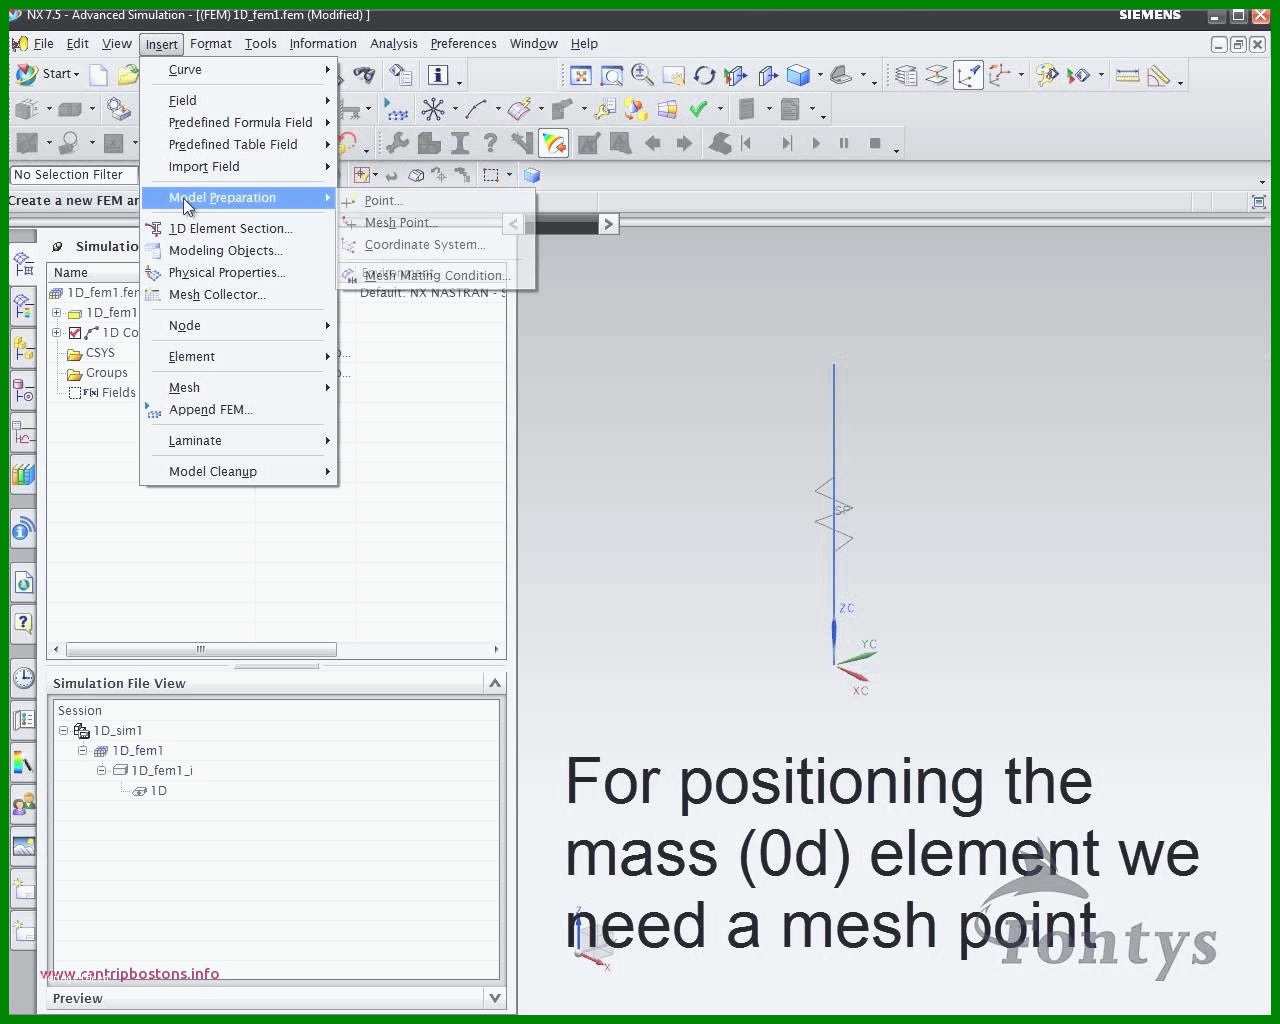The image size is (1280, 1024).
Task: Collapse the 1D_sim1 session node
Action: coord(64,731)
